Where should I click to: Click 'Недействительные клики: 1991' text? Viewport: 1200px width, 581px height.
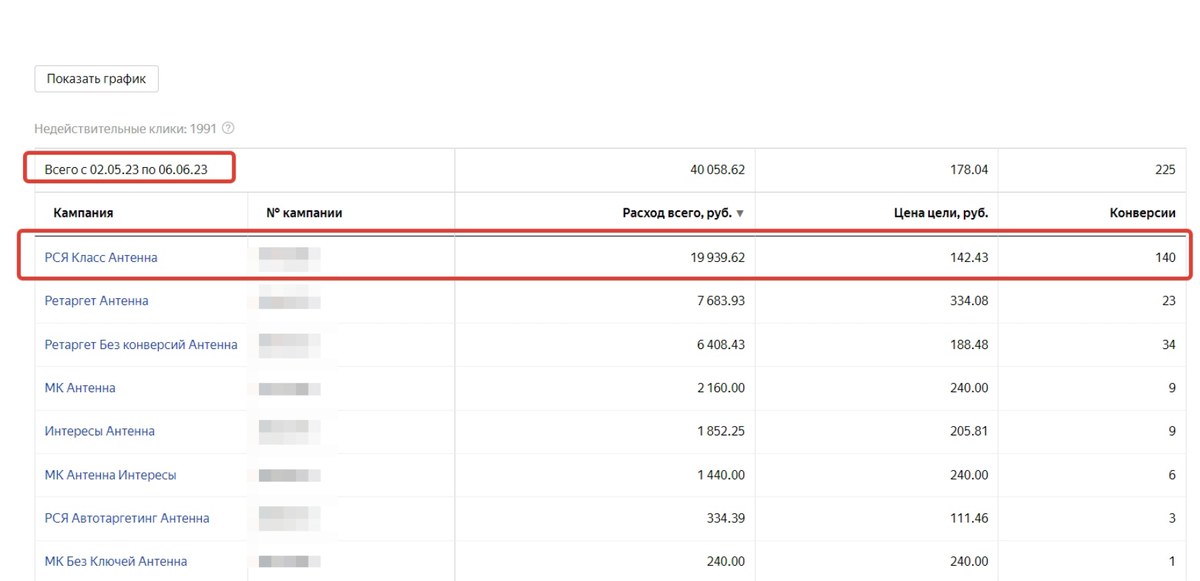[x=125, y=128]
